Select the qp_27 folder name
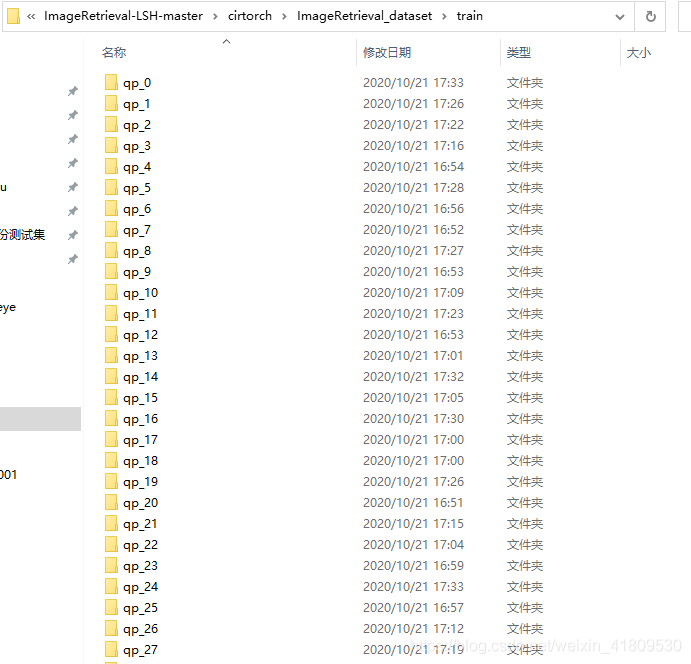This screenshot has width=691, height=664. click(x=140, y=650)
